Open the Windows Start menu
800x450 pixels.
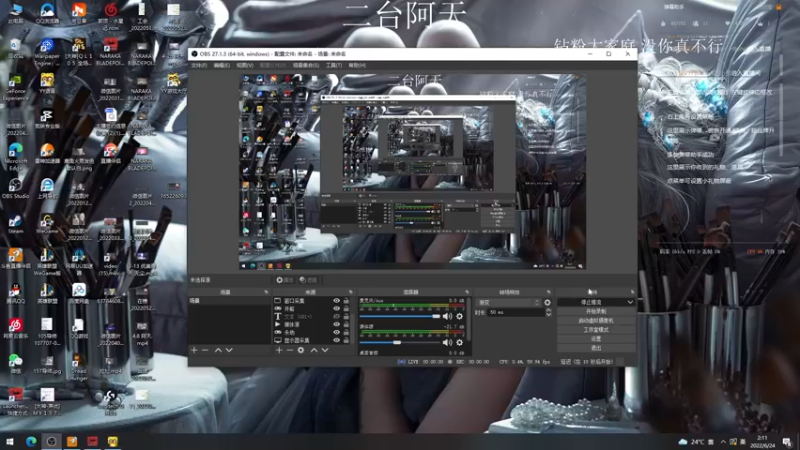[9, 441]
